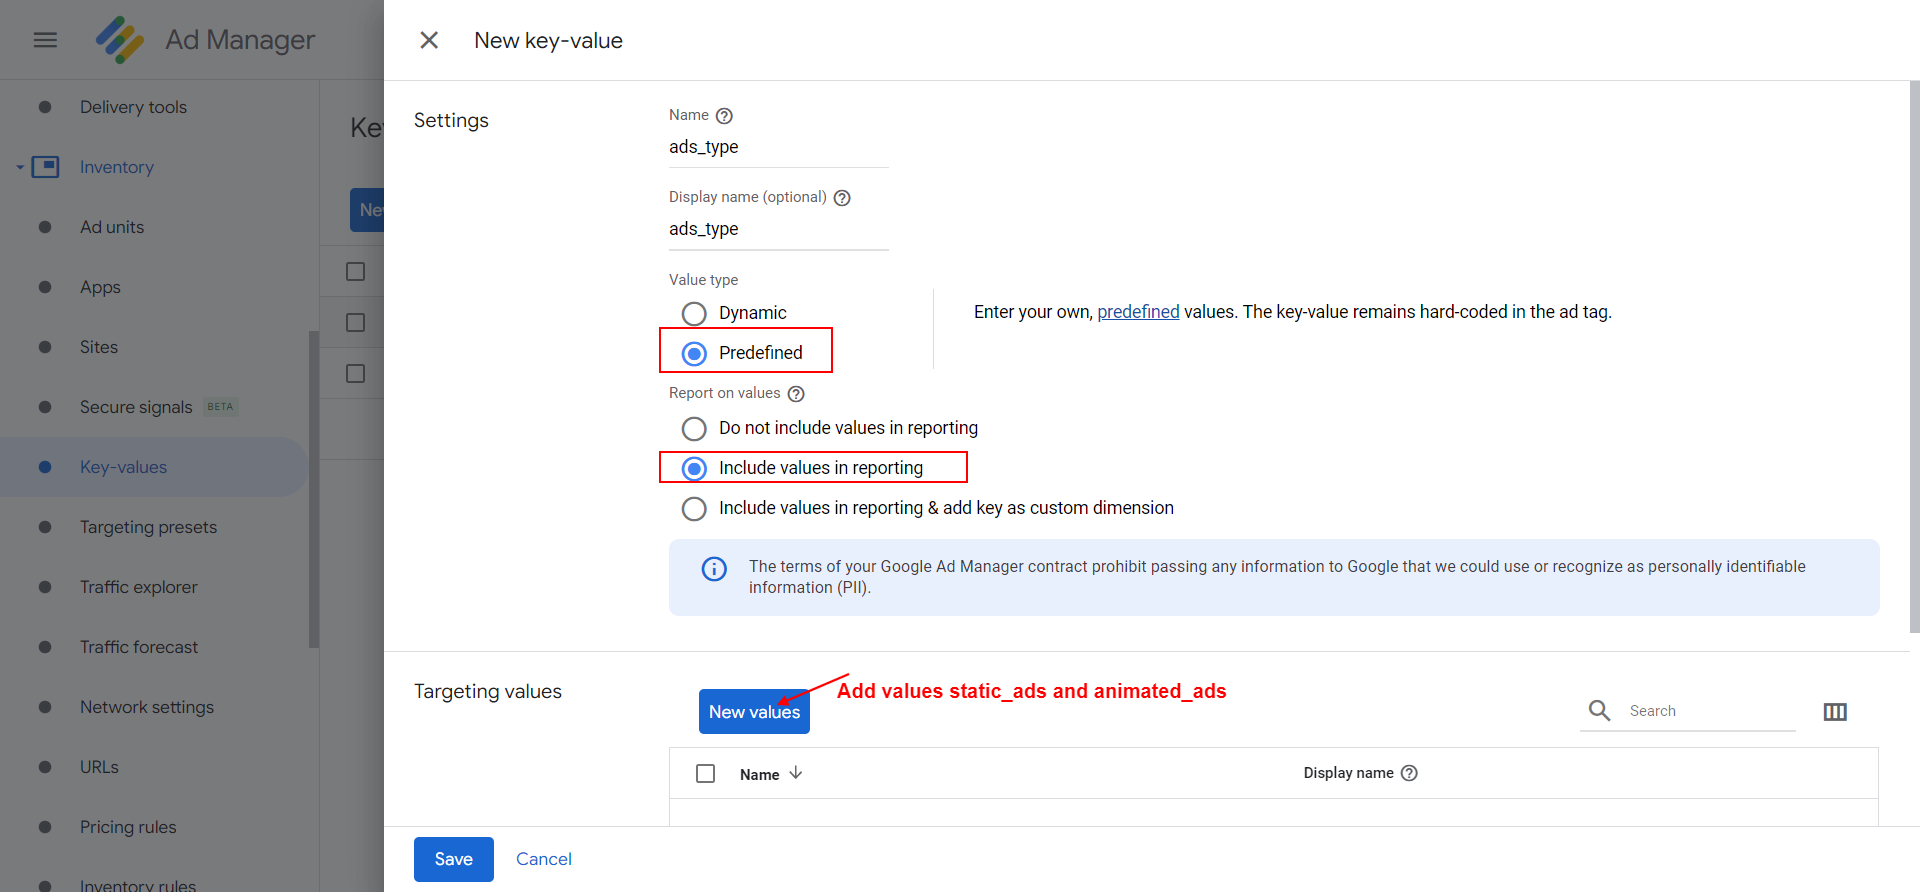The image size is (1920, 893).
Task: Go to Ad units in sidebar
Action: point(112,227)
